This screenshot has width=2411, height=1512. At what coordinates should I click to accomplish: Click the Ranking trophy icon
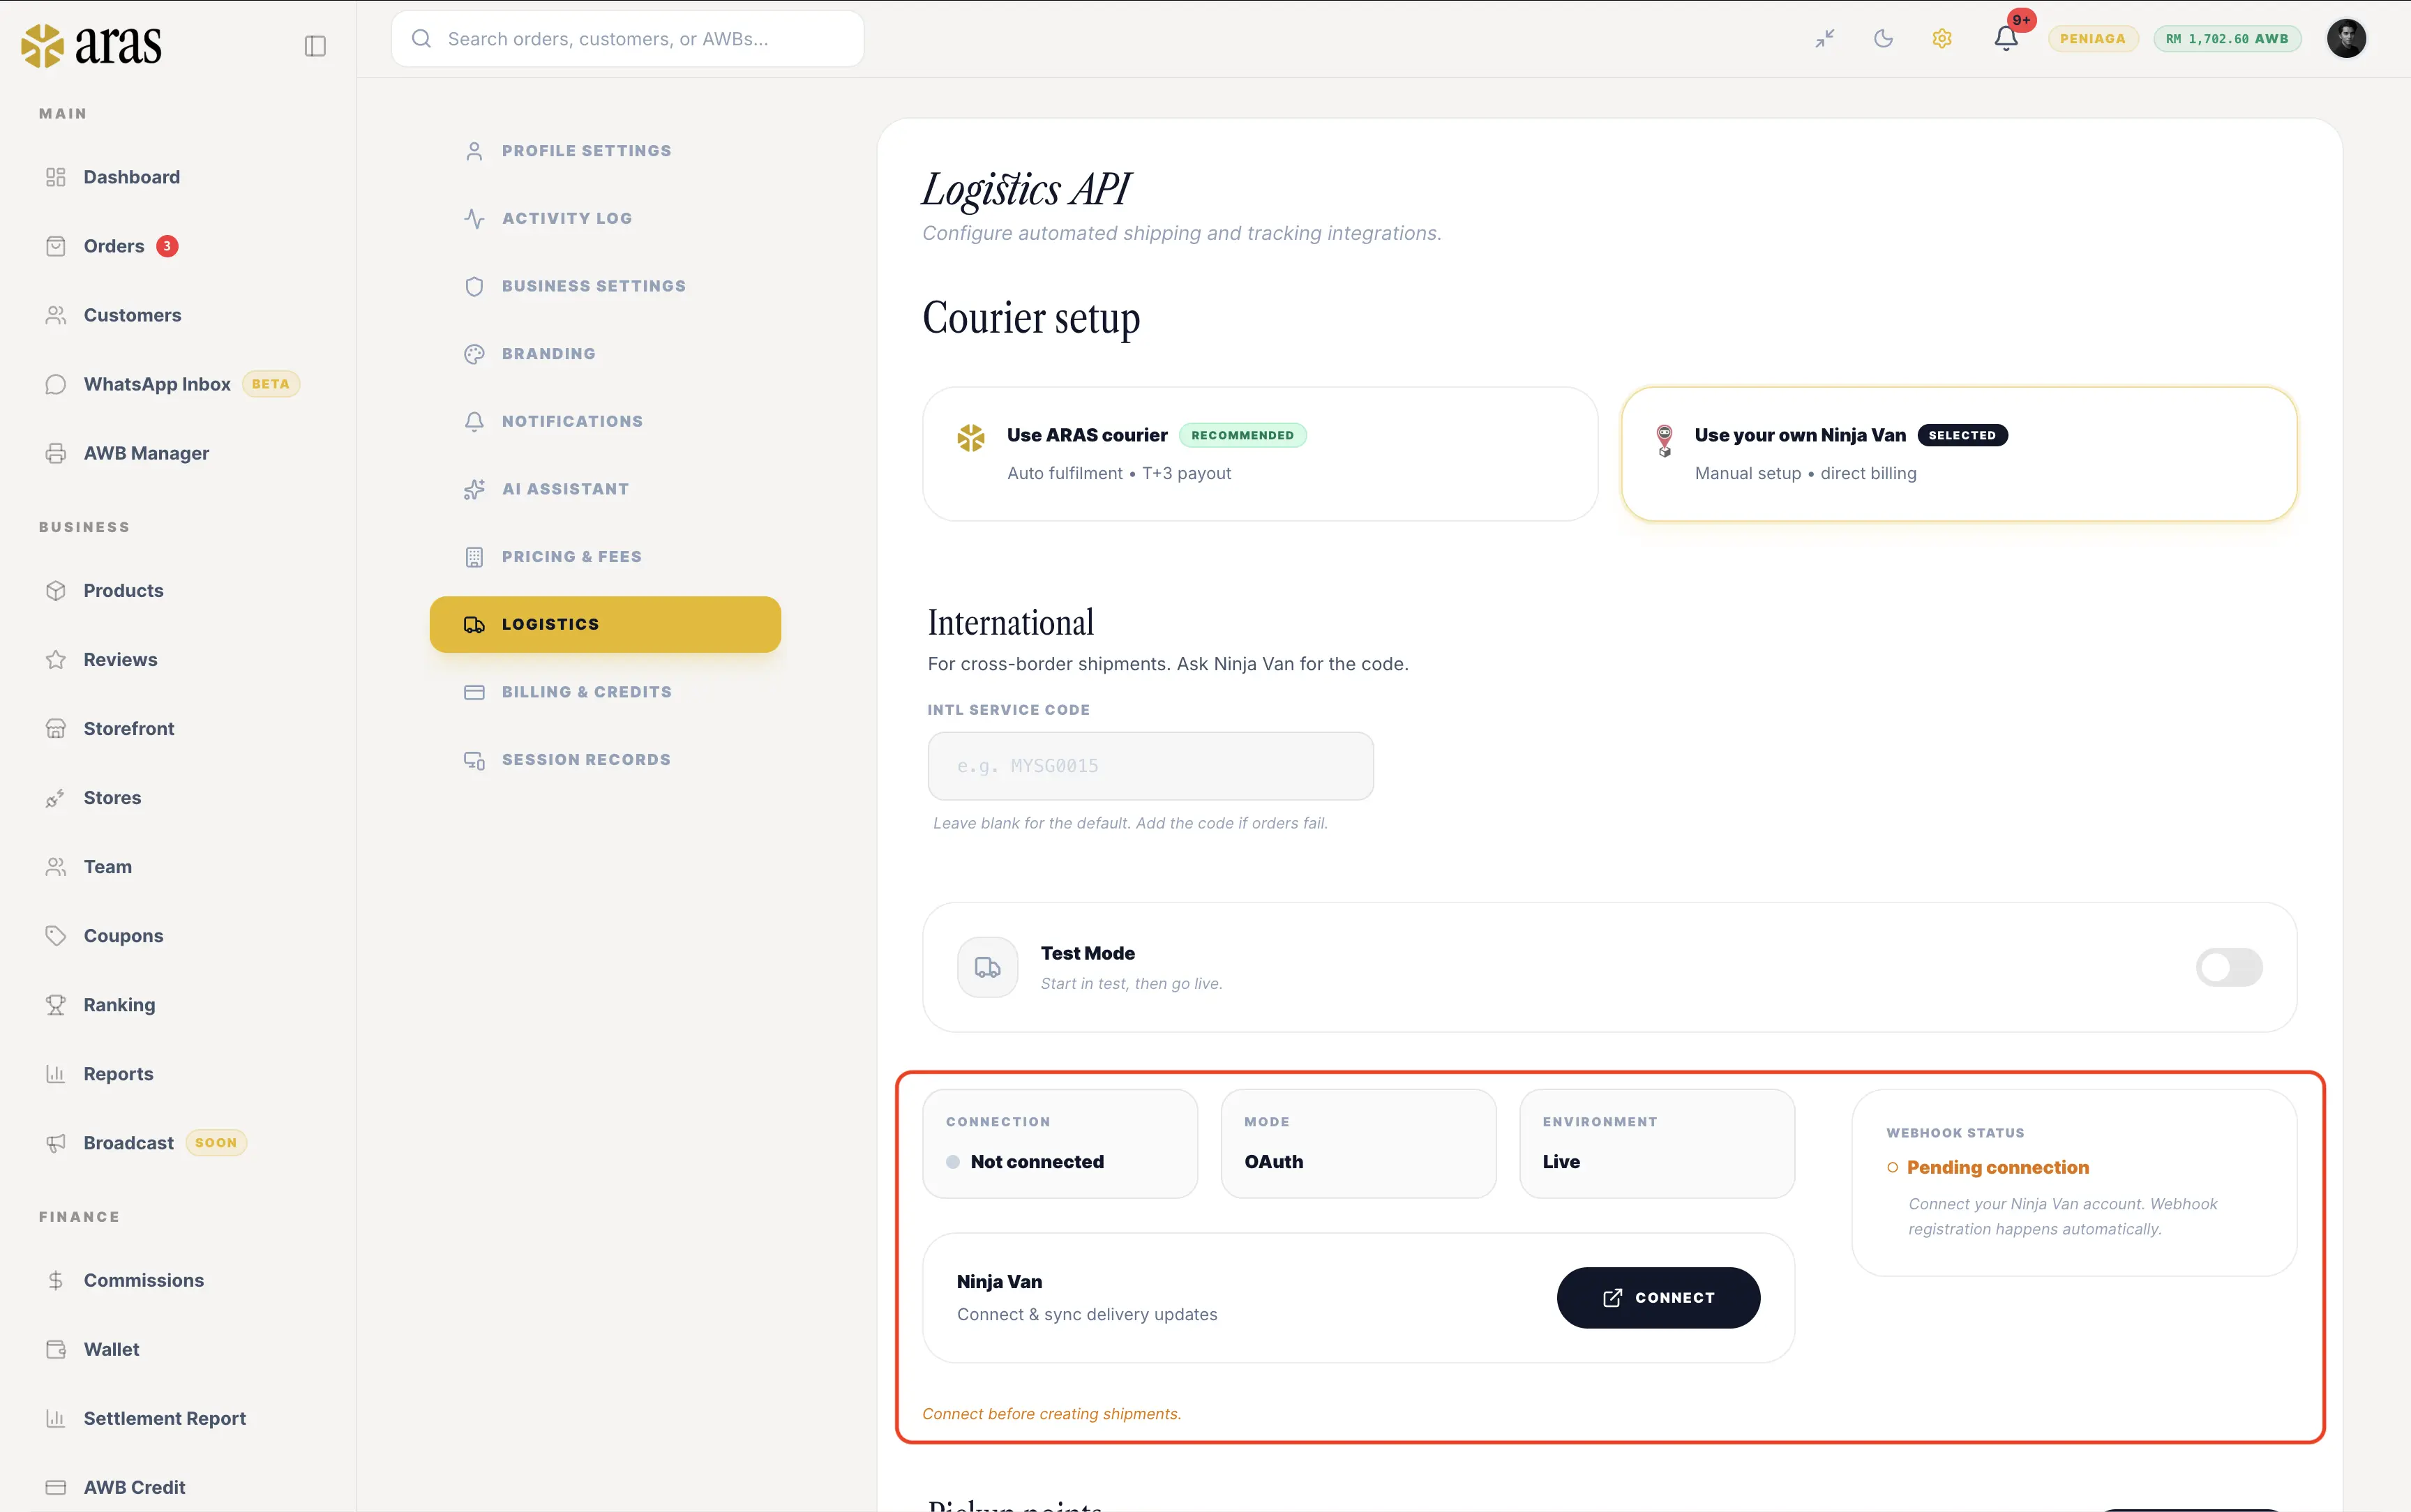click(56, 1005)
